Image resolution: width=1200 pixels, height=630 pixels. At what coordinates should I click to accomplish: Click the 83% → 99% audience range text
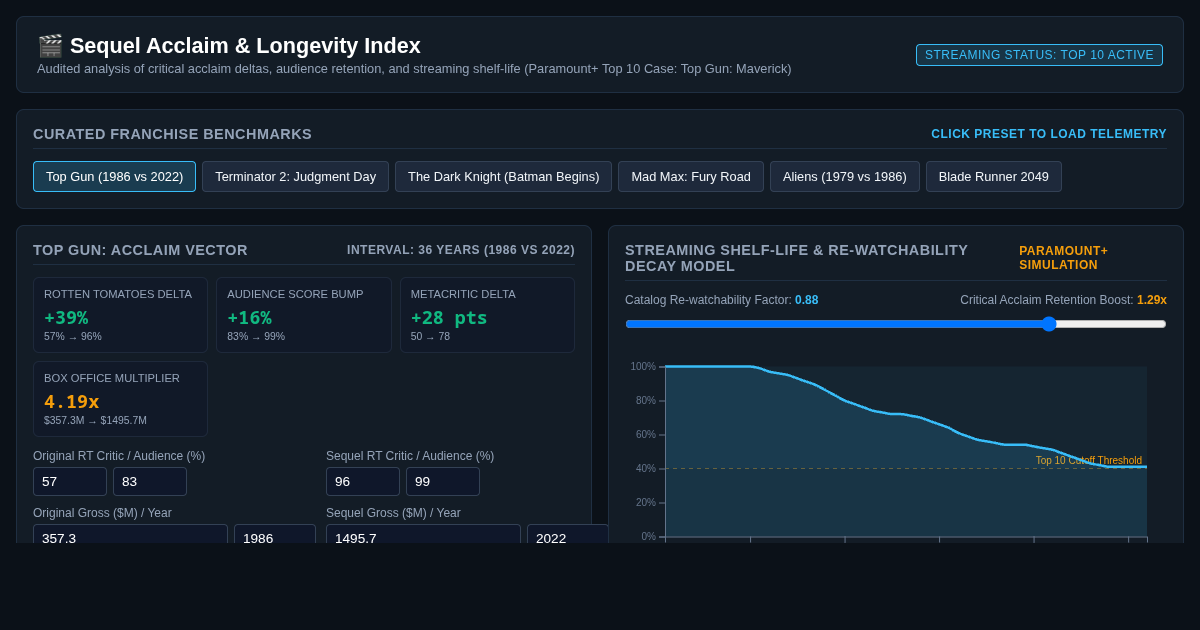[x=256, y=337]
